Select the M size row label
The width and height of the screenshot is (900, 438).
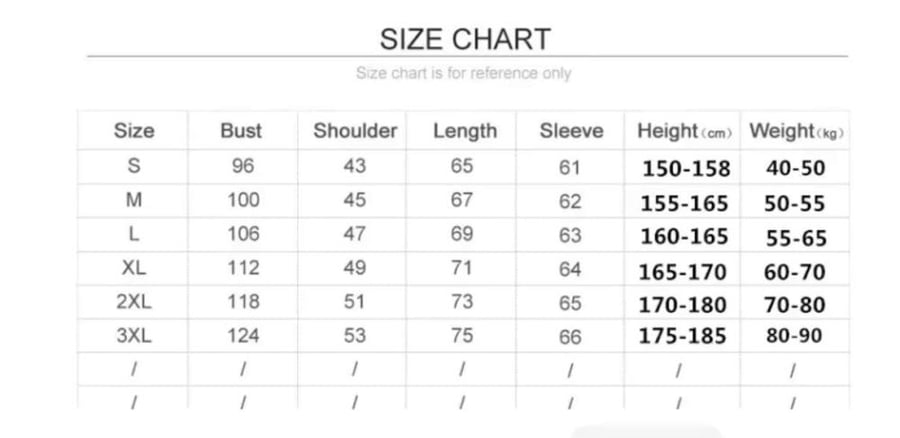tap(134, 200)
